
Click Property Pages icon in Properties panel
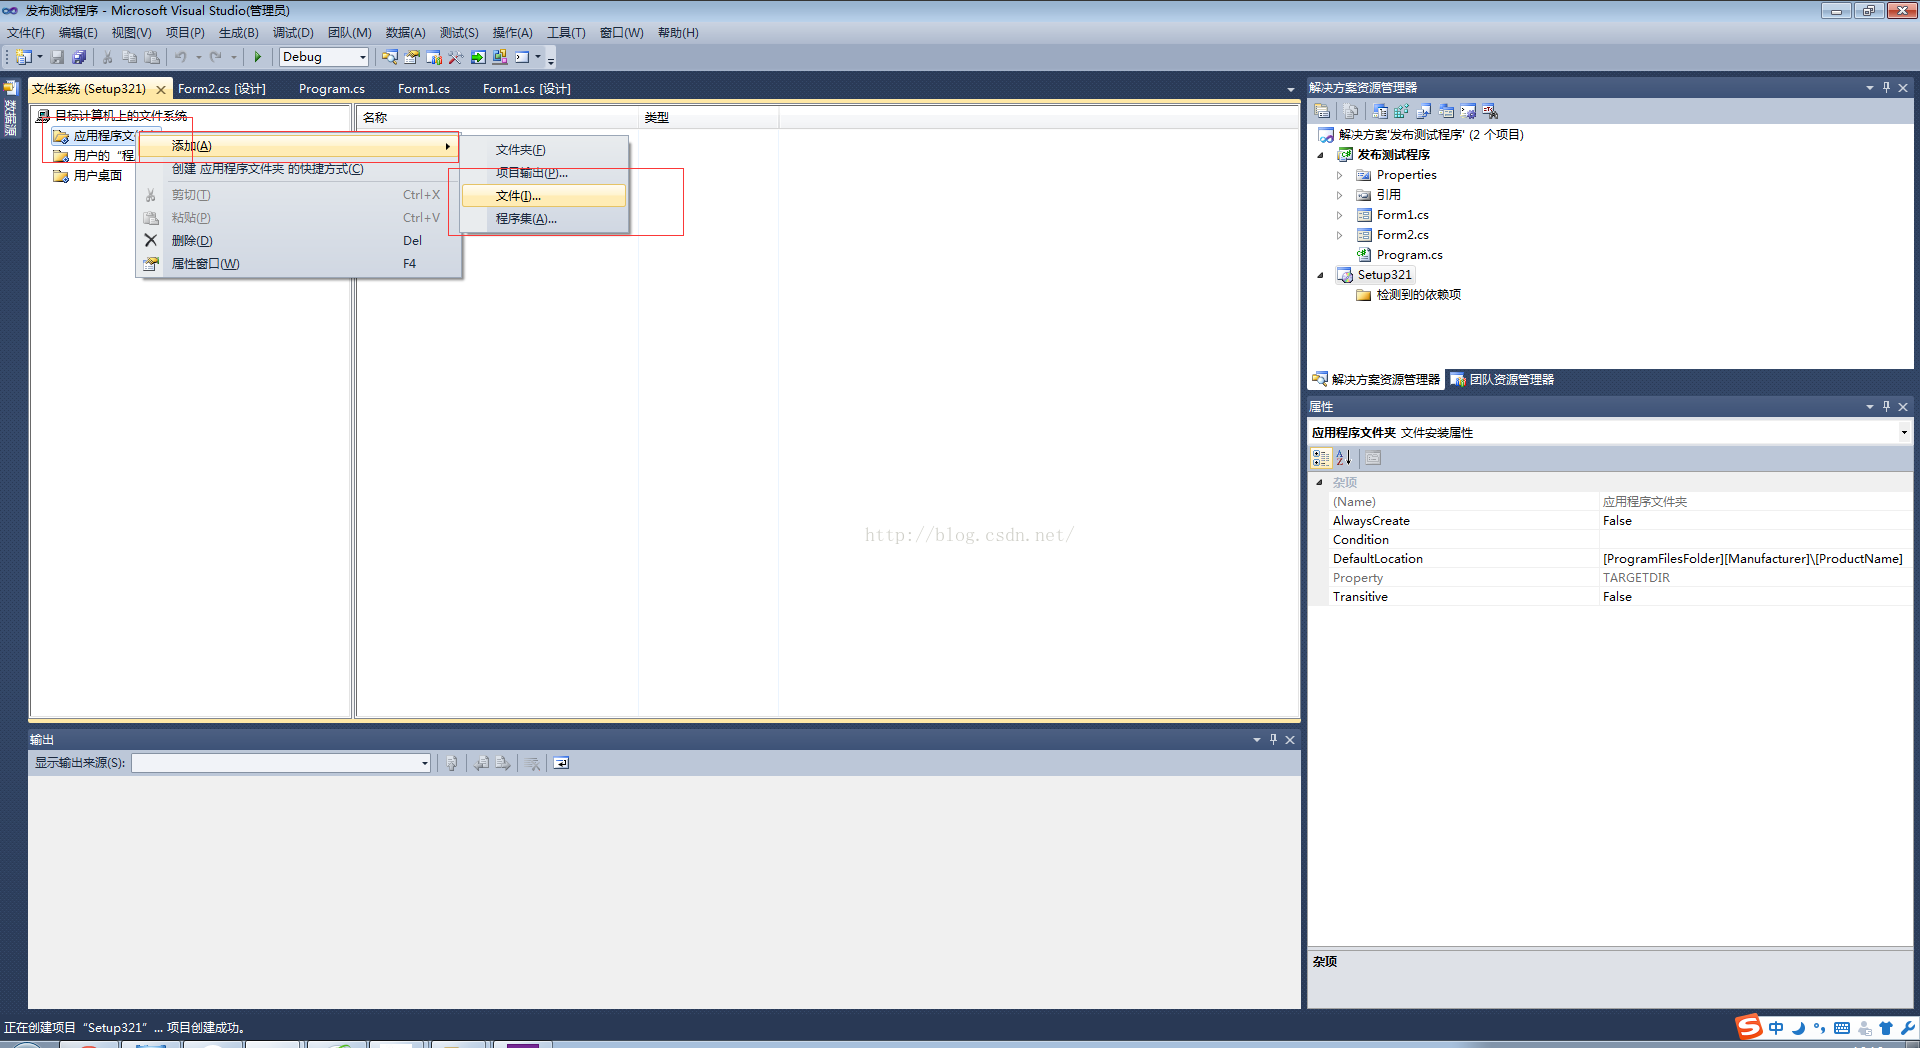tap(1373, 458)
